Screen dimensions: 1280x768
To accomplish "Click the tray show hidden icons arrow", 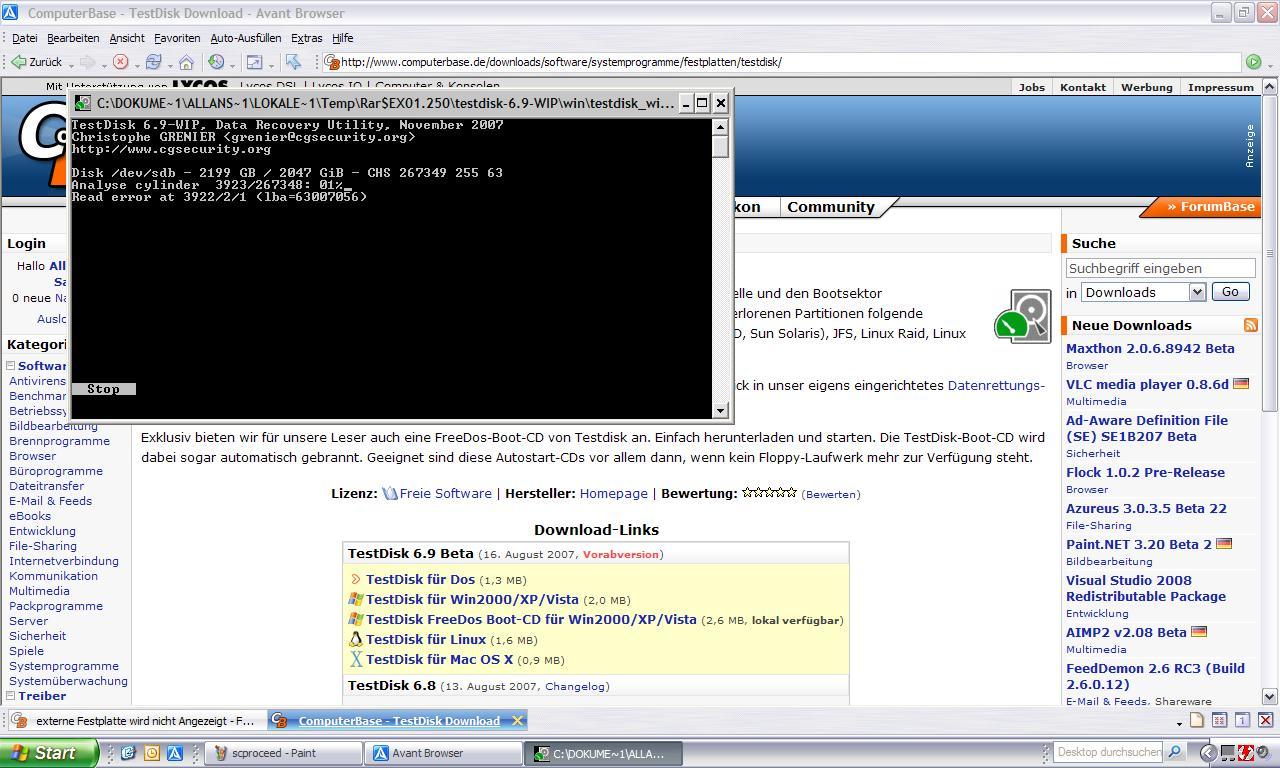I will (x=1207, y=753).
